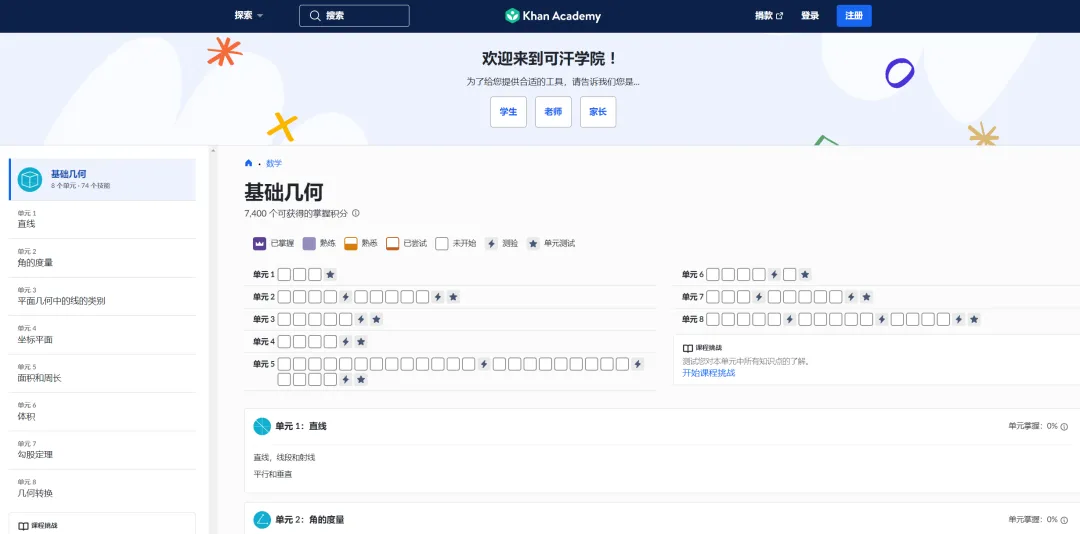Viewport: 1080px width, 534px height.
Task: Open the 单元 1 unit test star
Action: coord(330,274)
